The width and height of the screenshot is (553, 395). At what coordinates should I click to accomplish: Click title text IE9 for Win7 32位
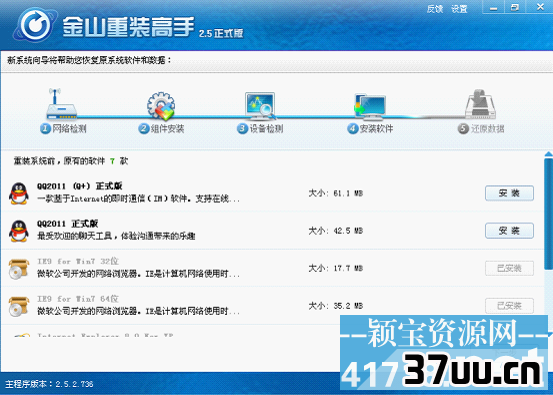[x=78, y=261]
